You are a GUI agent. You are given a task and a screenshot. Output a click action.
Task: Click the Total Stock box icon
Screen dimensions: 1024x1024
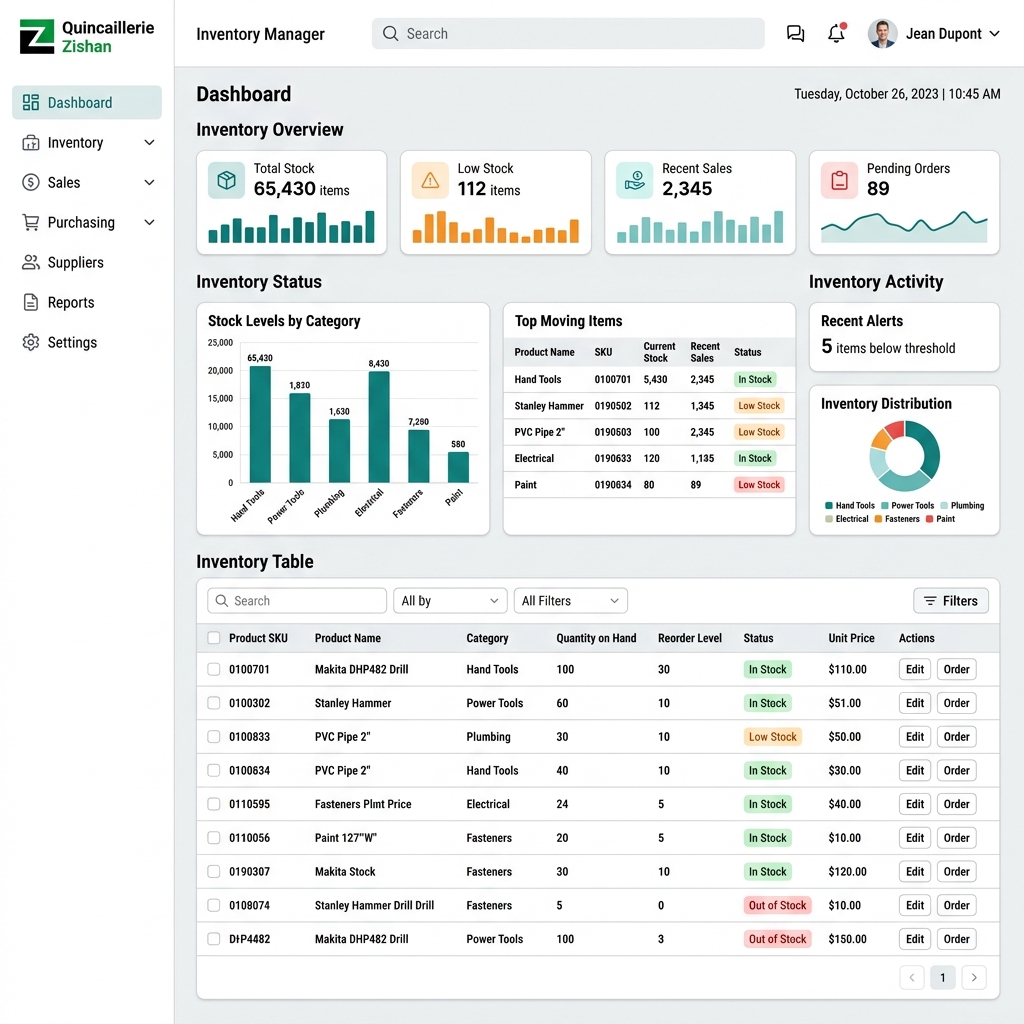pos(226,180)
